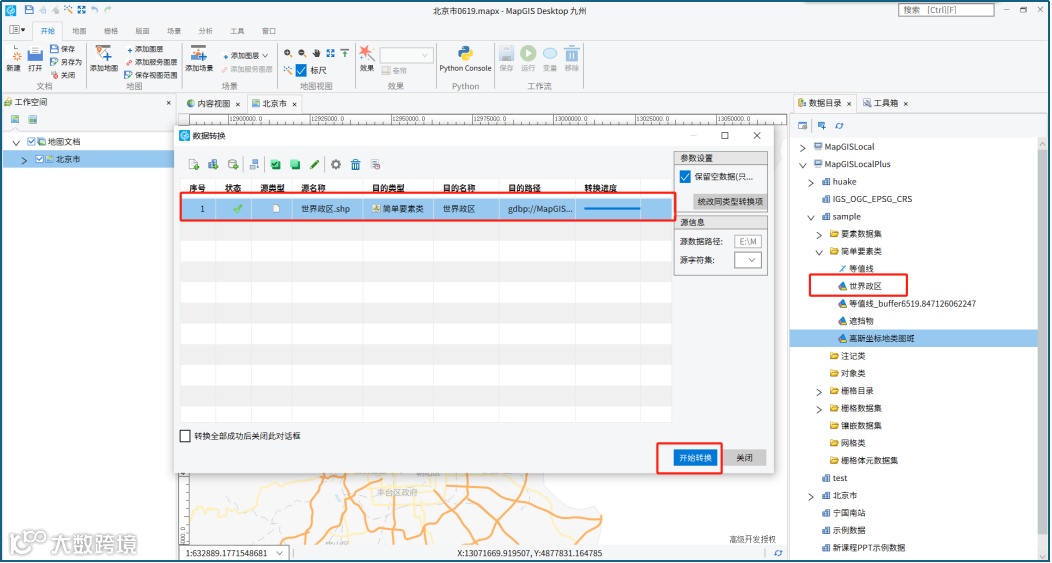This screenshot has width=1052, height=563.
Task: Click the conversion progress bar in row 1
Action: (611, 209)
